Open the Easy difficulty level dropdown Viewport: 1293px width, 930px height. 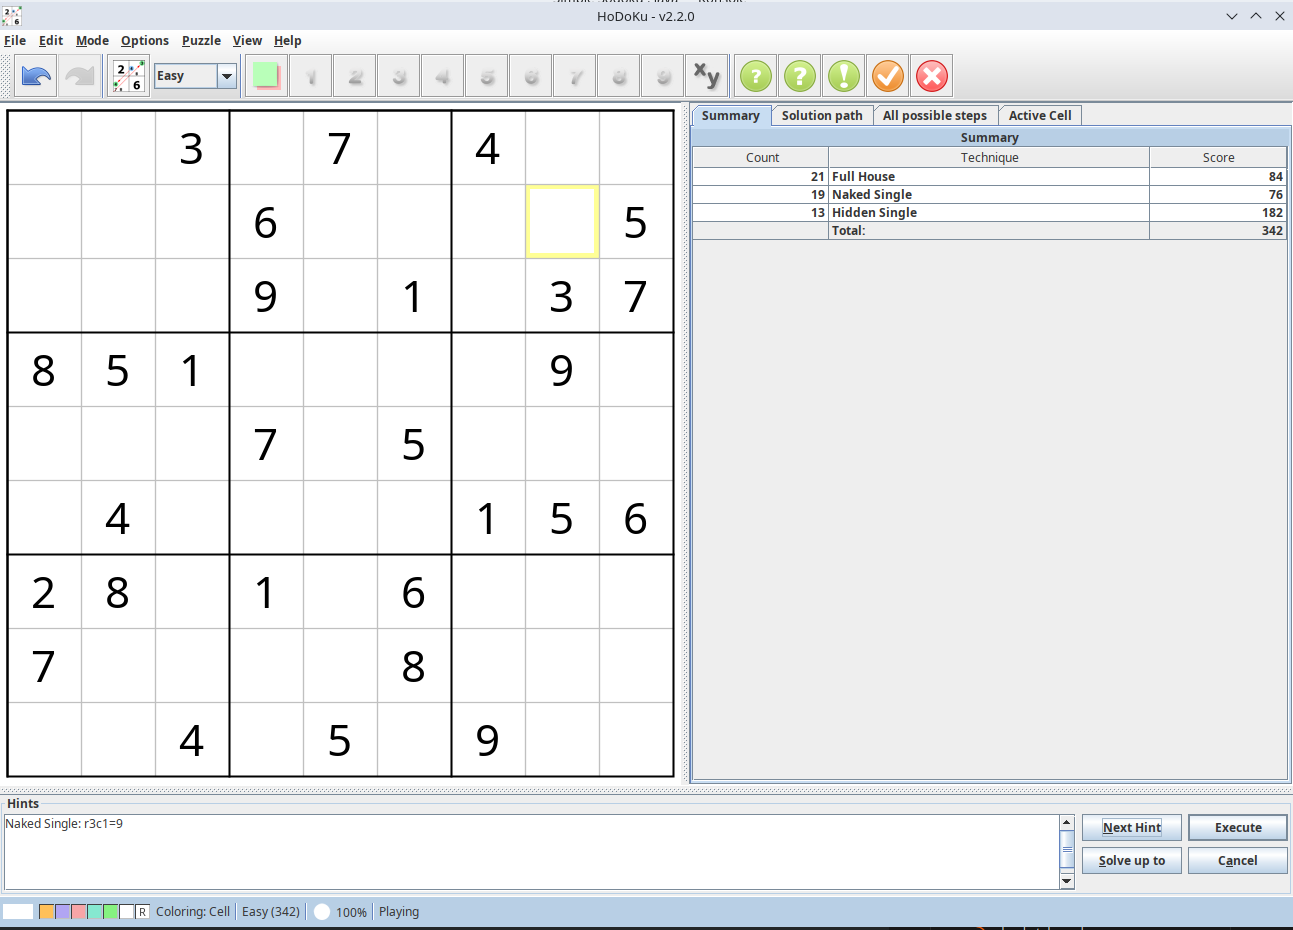pos(227,76)
